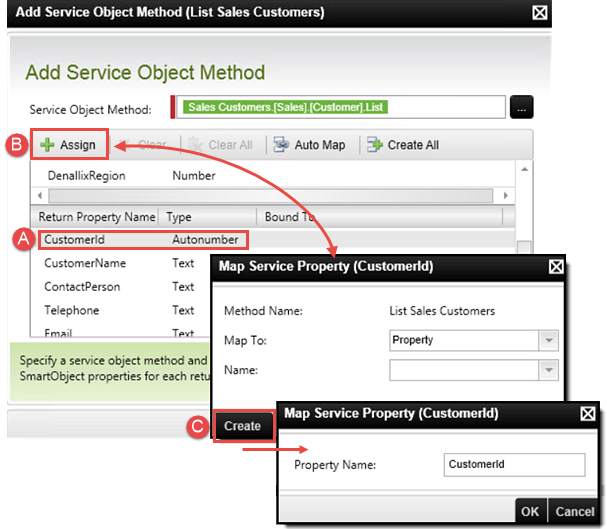
Task: Click the Return Property Name column header
Action: pos(97,217)
